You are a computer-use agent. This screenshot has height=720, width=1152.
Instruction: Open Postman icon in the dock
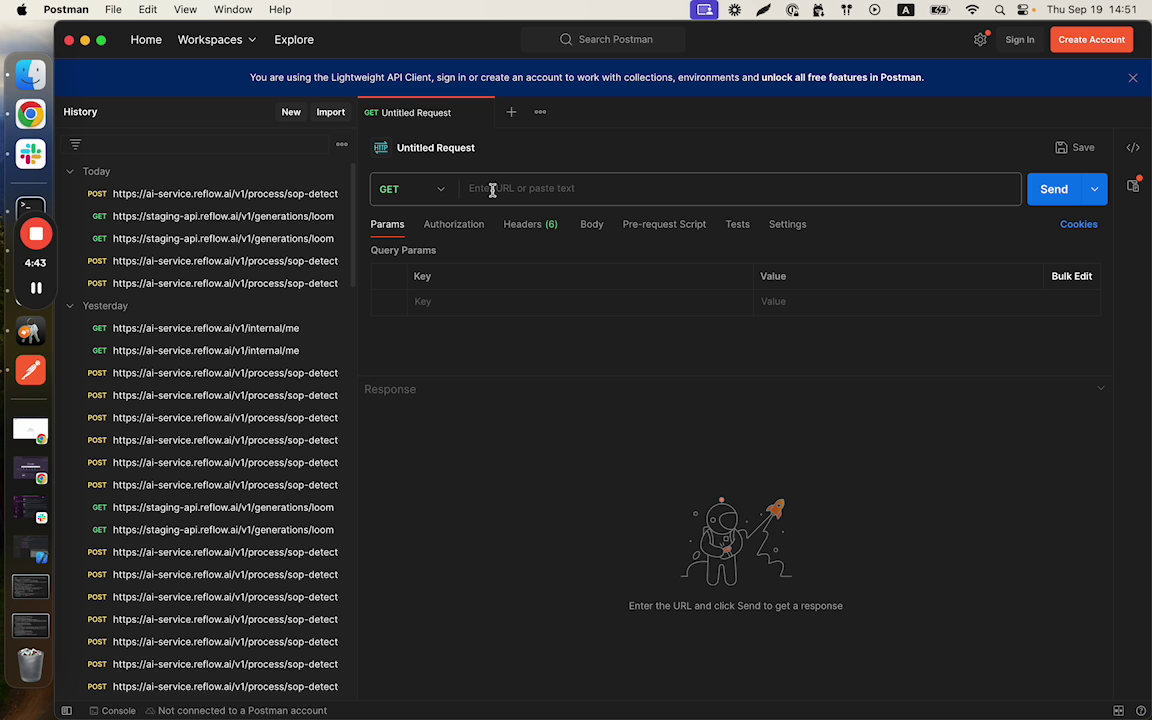pos(31,370)
